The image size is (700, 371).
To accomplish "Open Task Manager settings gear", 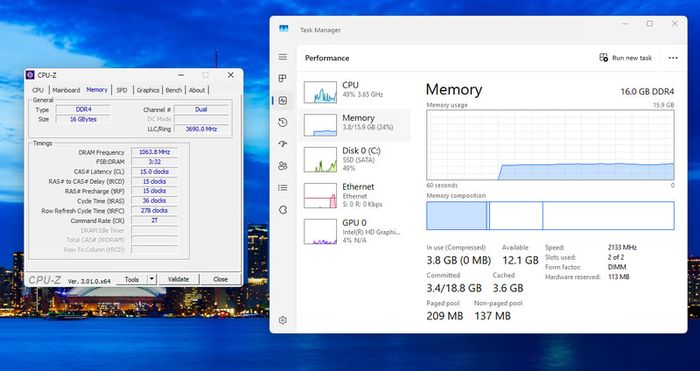I will pyautogui.click(x=283, y=320).
